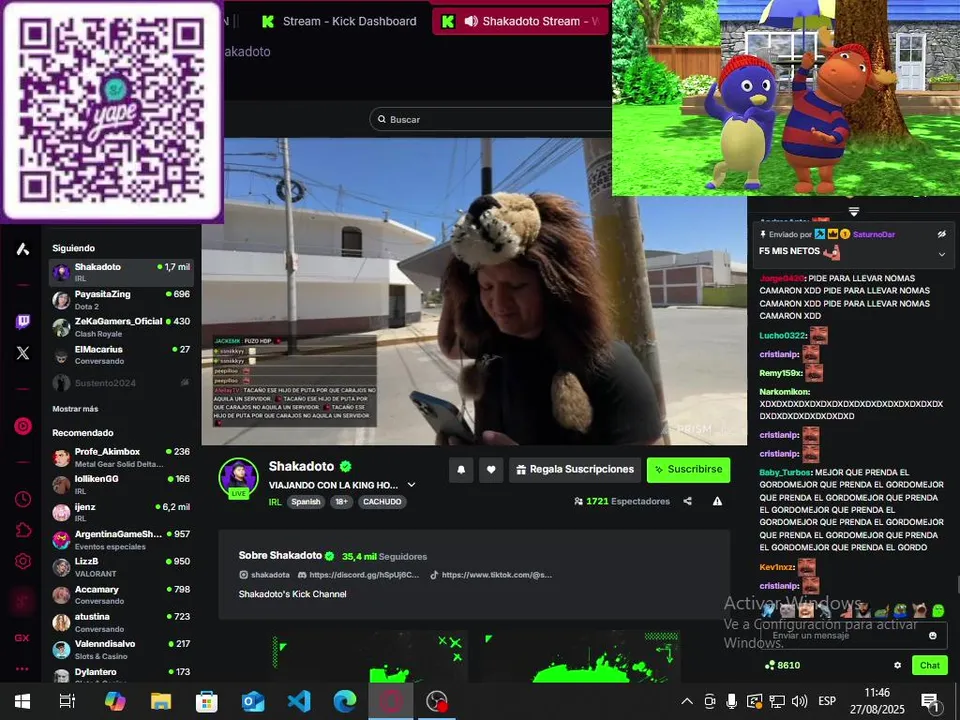960x720 pixels.
Task: Open Visual Studio Code from the taskbar
Action: click(299, 701)
